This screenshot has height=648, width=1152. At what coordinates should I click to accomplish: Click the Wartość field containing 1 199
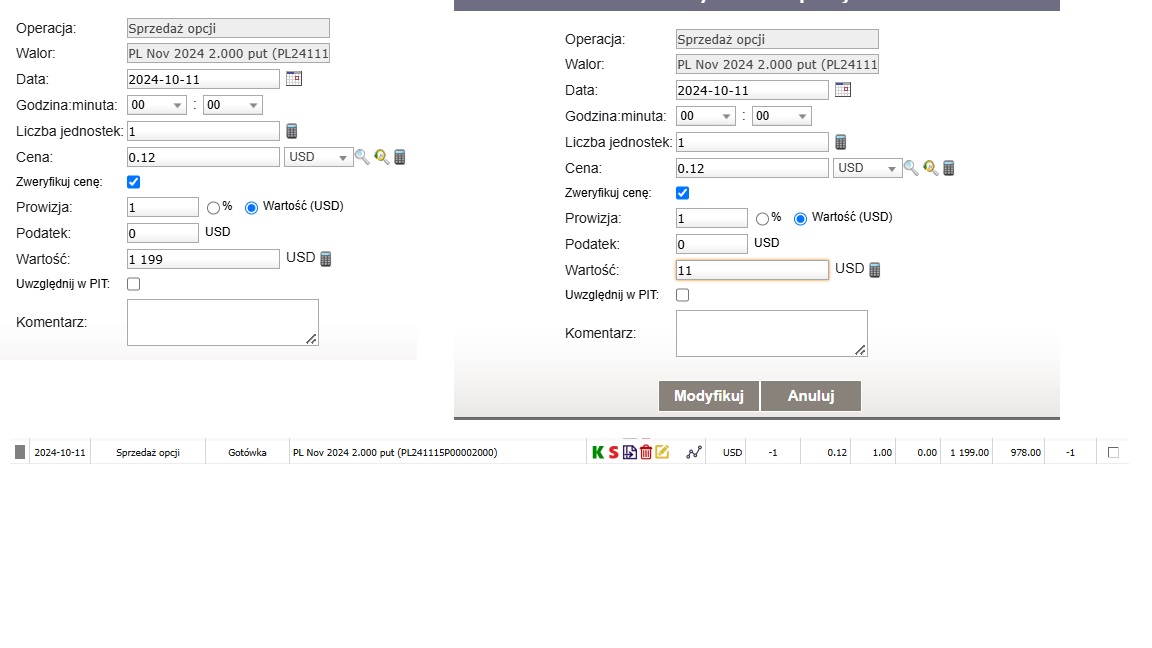203,259
